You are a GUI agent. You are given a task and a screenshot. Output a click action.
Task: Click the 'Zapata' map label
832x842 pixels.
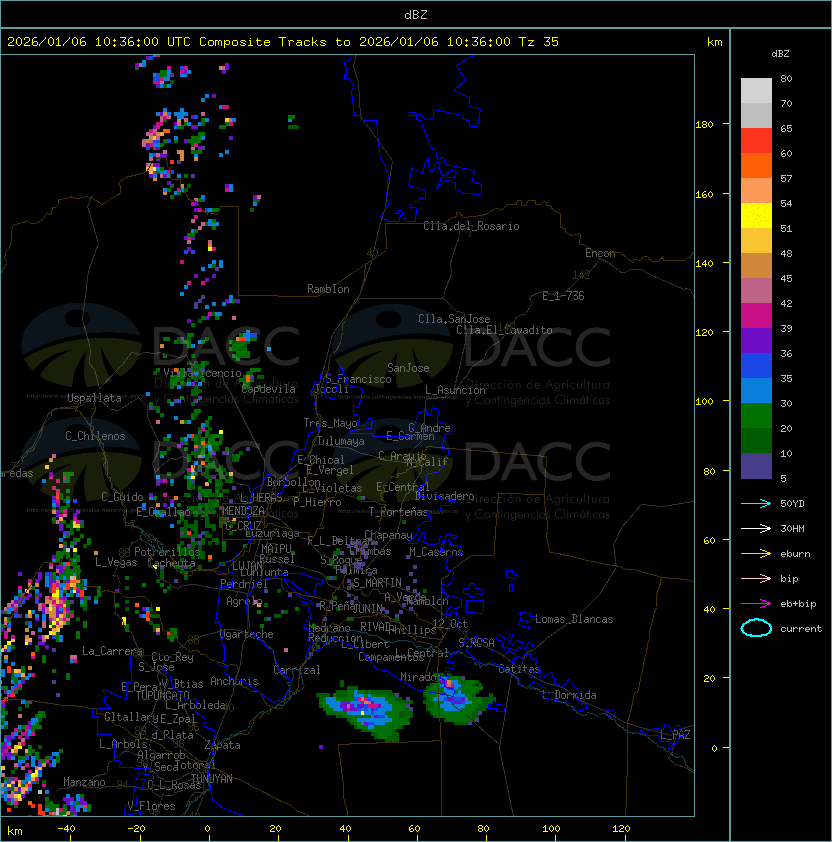pos(222,745)
